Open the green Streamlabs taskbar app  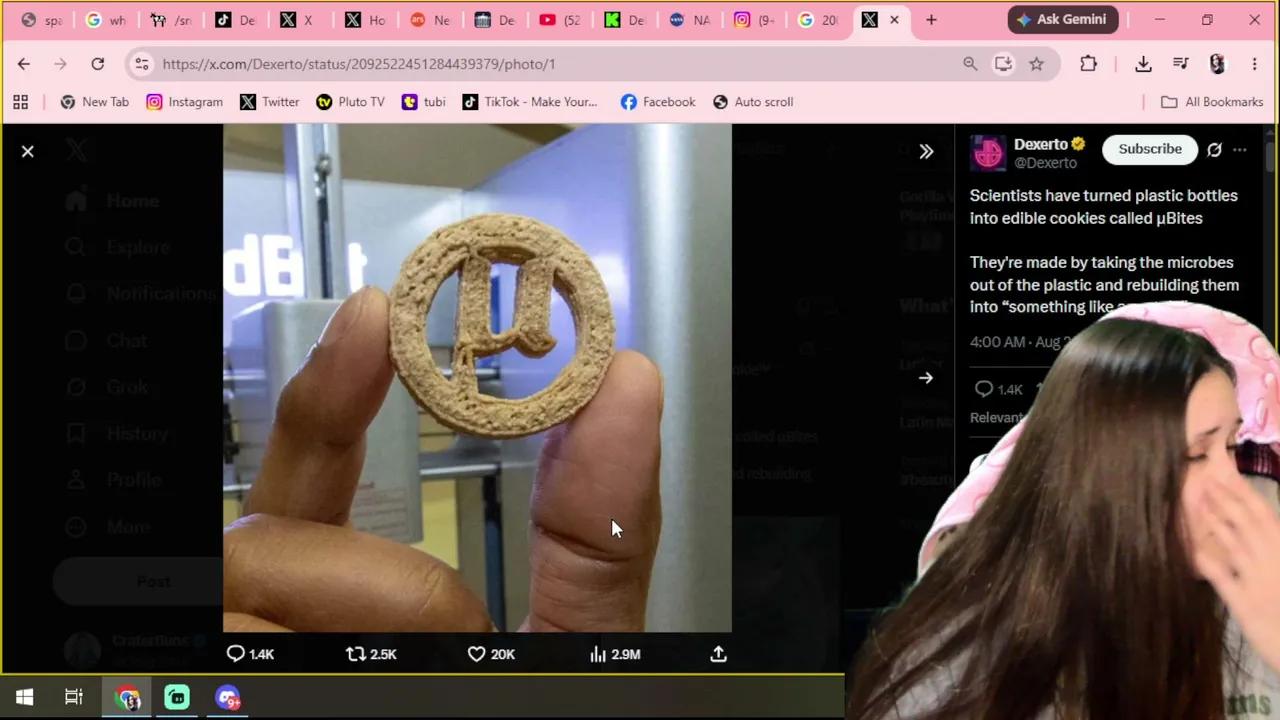(177, 697)
